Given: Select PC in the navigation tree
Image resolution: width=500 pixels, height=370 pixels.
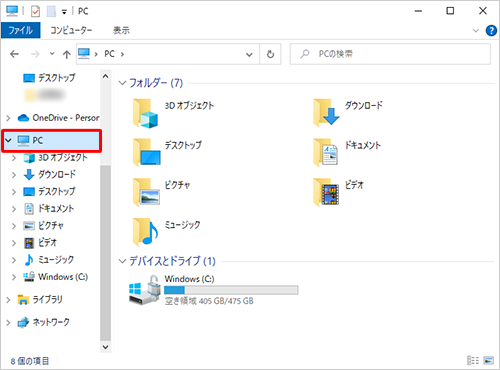Looking at the screenshot, I should (52, 141).
